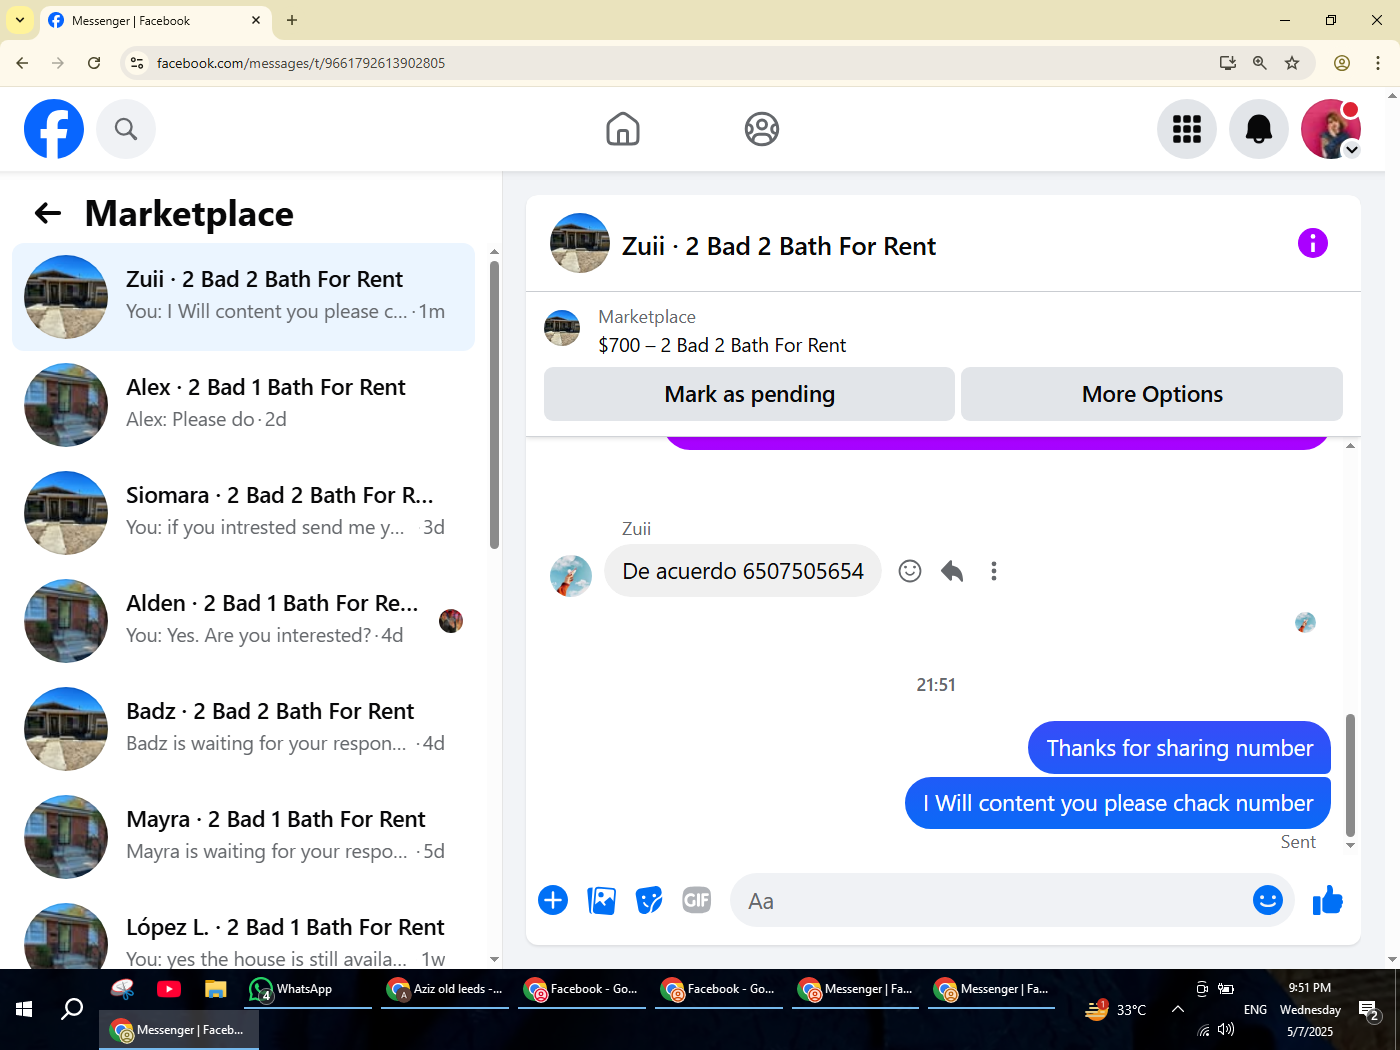
Task: Open emoji picker in message field
Action: [x=1268, y=900]
